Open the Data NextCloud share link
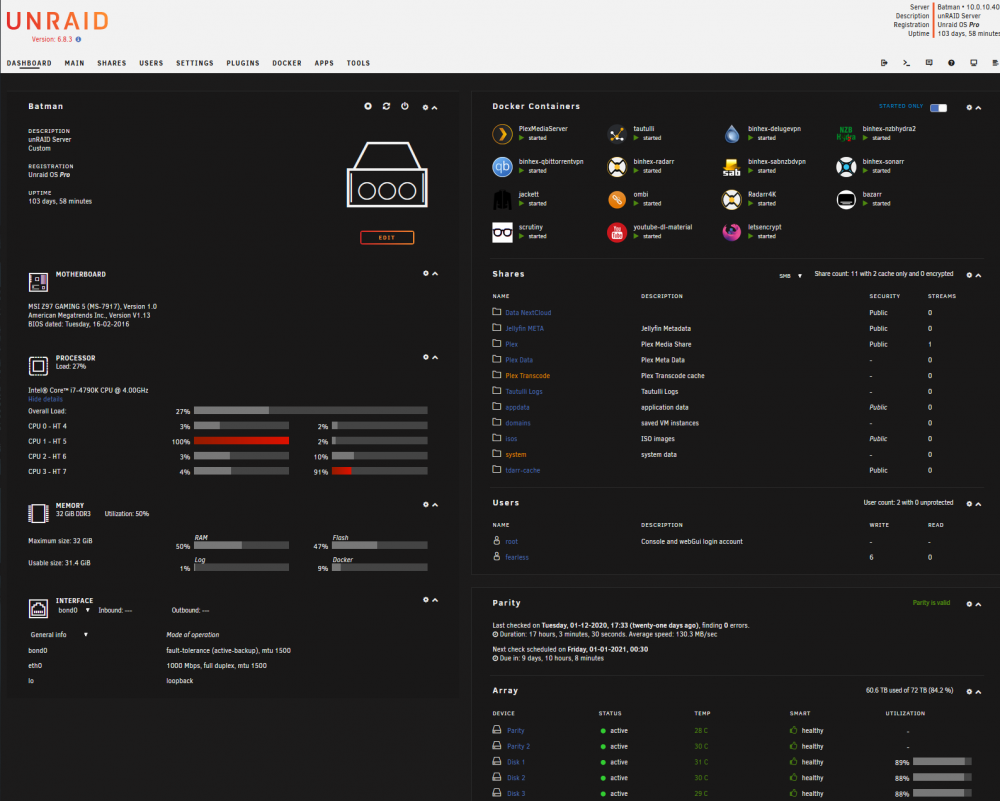1000x801 pixels. (528, 312)
